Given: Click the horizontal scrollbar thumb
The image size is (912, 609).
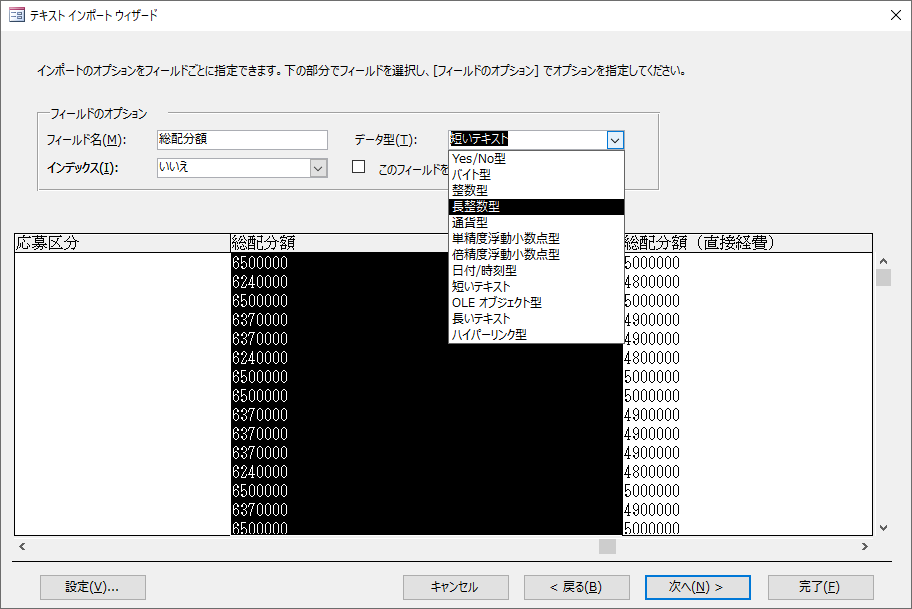Looking at the screenshot, I should pyautogui.click(x=607, y=546).
